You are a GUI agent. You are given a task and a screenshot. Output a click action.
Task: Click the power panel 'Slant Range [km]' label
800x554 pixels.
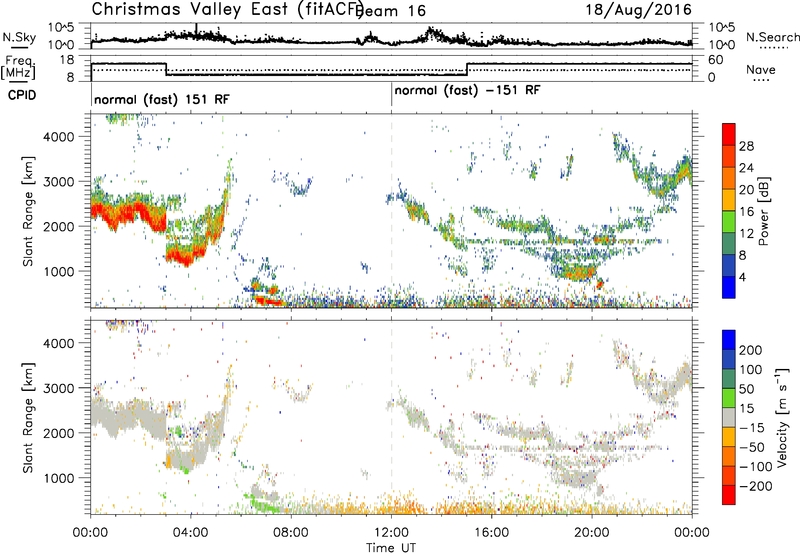coord(28,211)
